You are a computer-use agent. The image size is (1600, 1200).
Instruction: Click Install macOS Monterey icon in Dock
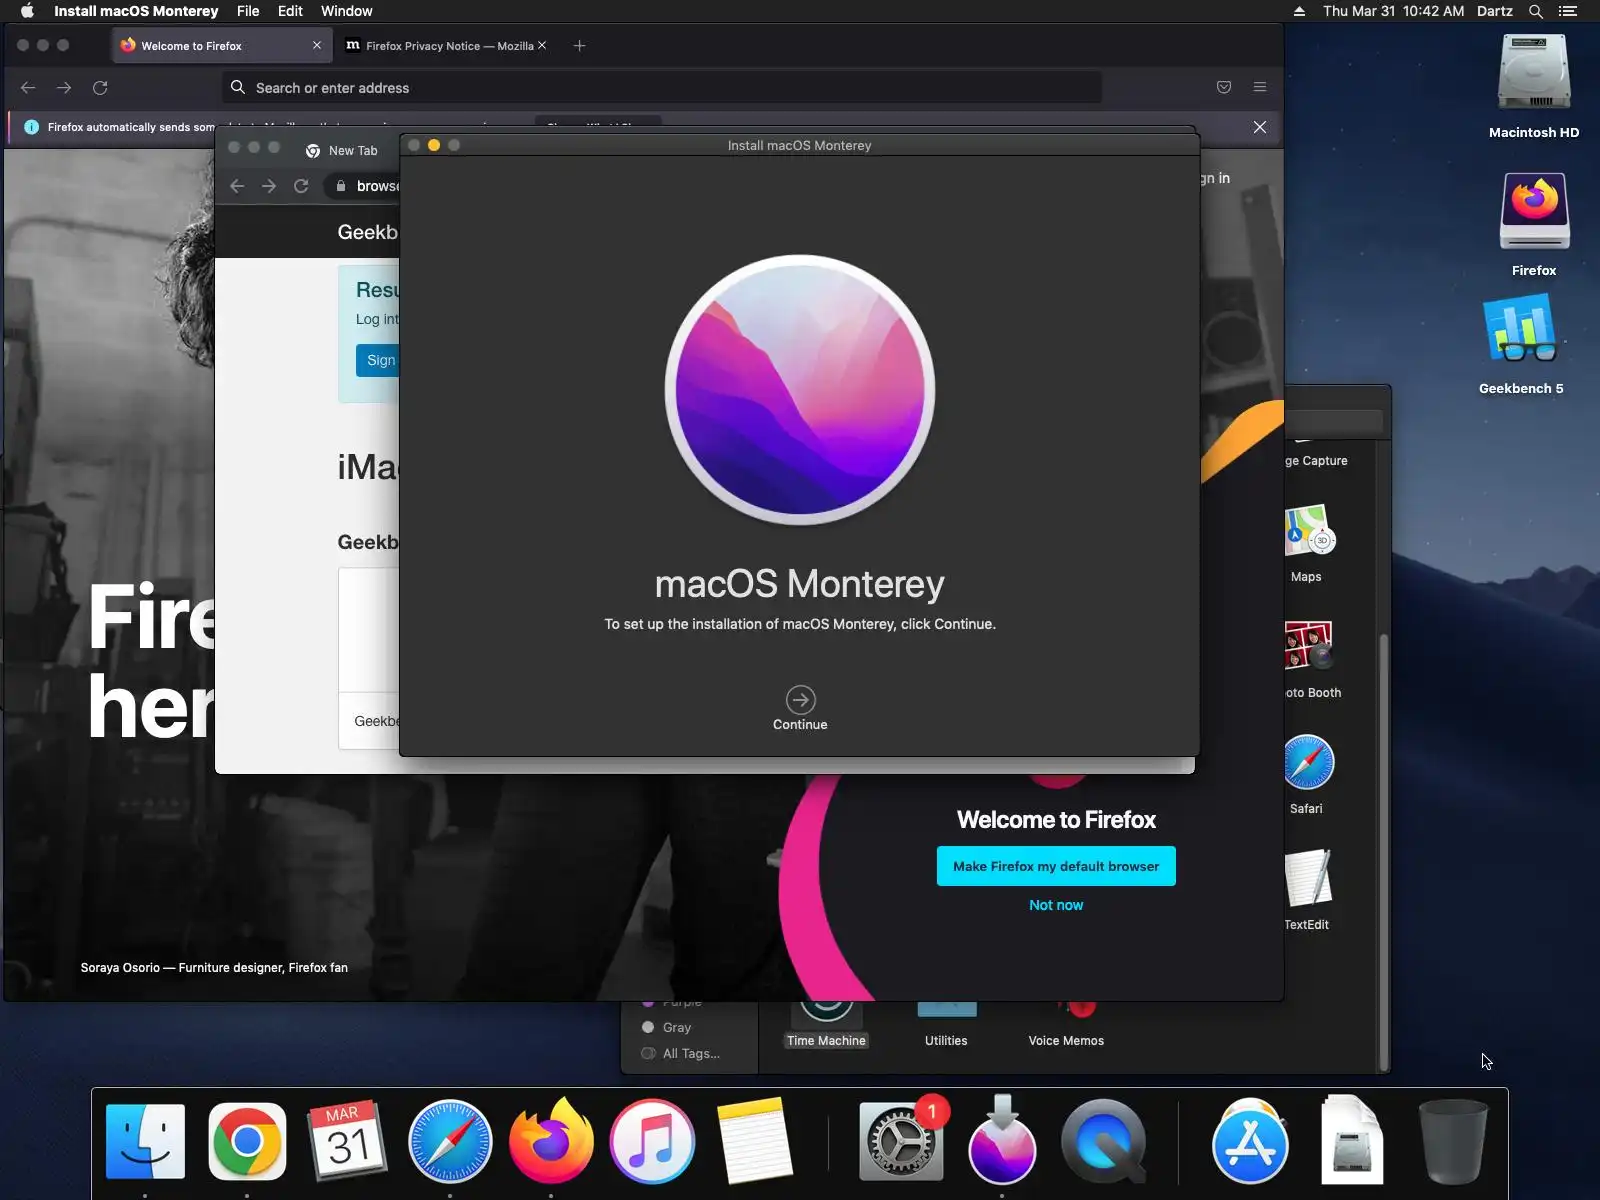tap(1002, 1142)
